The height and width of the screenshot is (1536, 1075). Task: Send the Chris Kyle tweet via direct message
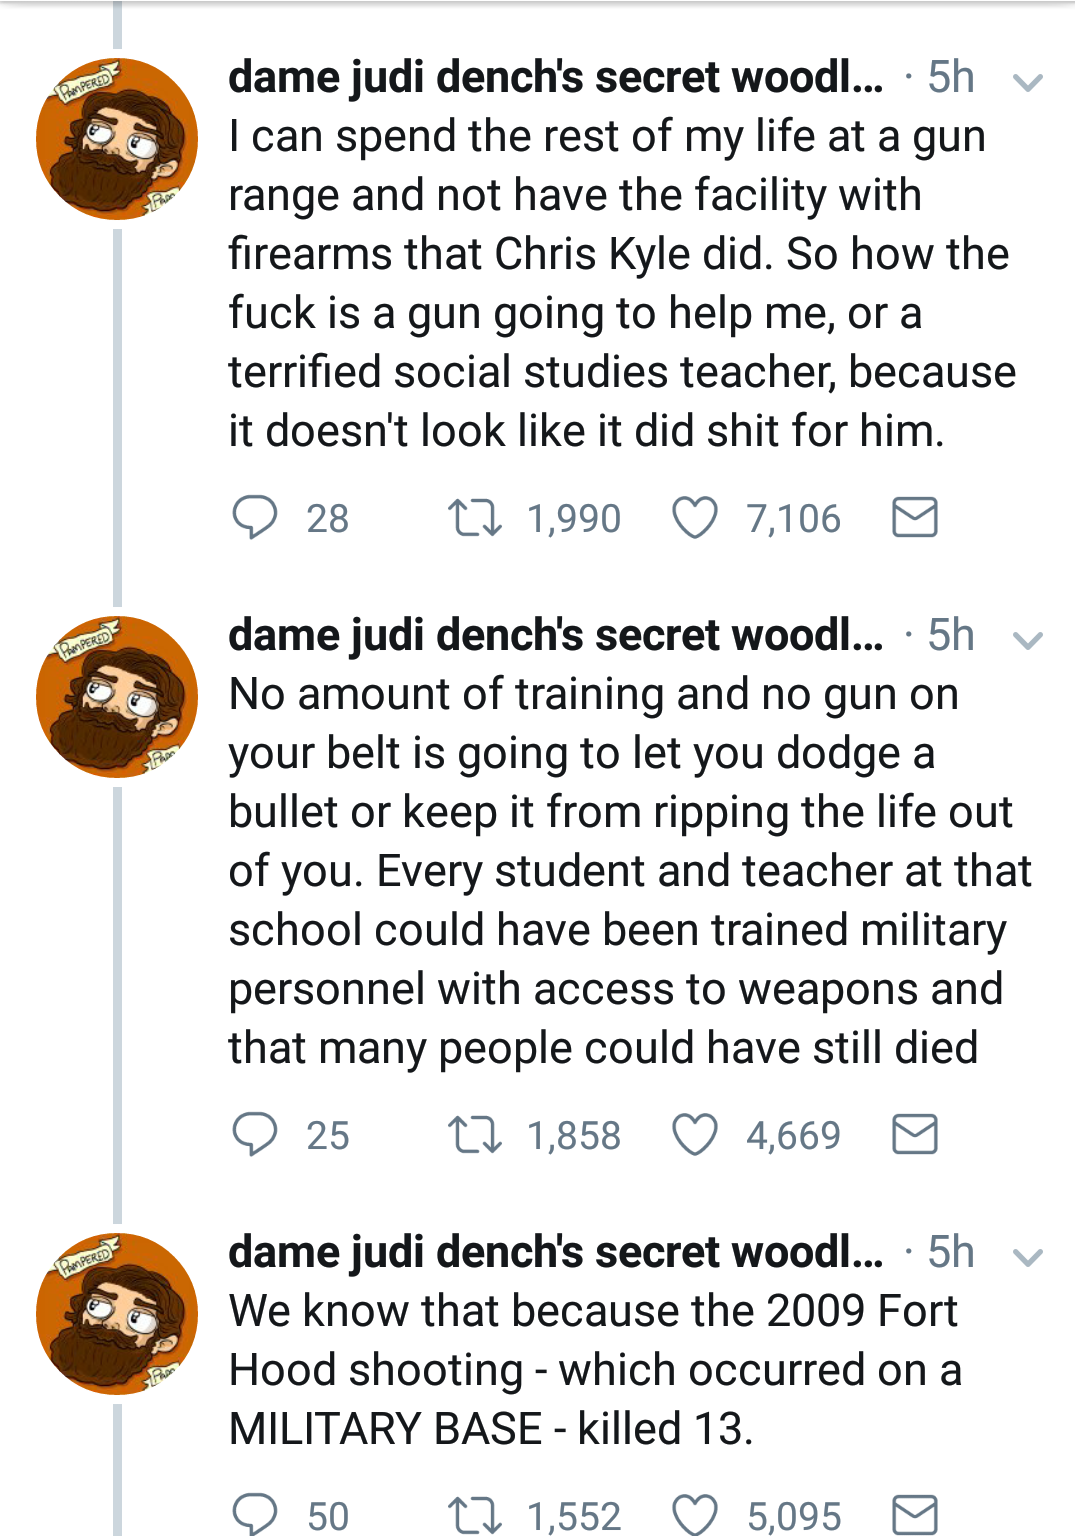914,518
